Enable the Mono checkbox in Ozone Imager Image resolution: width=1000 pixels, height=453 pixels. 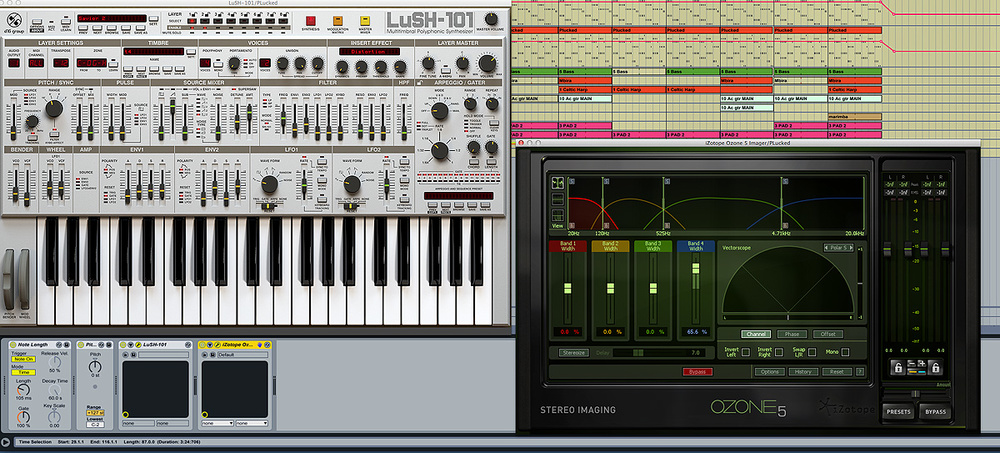click(844, 352)
